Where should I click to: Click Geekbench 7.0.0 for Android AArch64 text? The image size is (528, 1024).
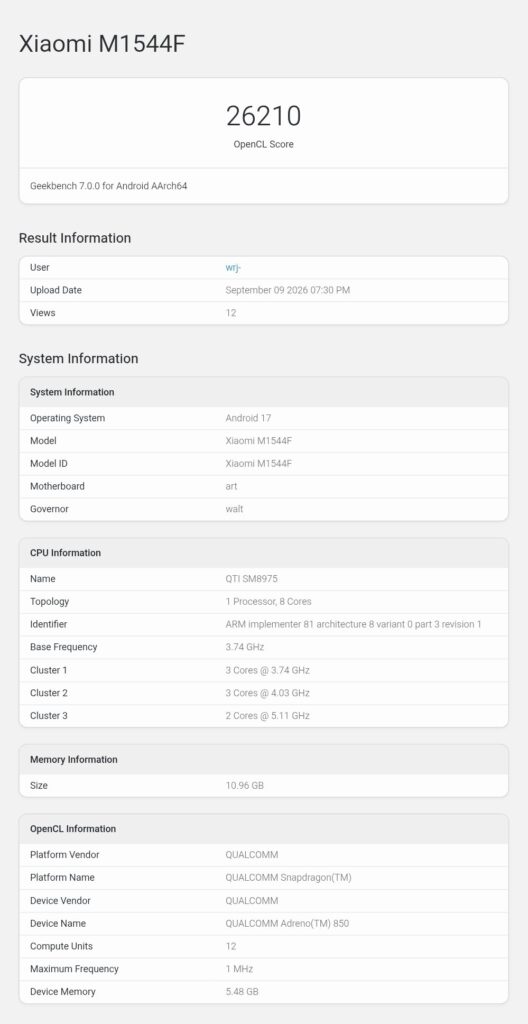pyautogui.click(x=109, y=185)
